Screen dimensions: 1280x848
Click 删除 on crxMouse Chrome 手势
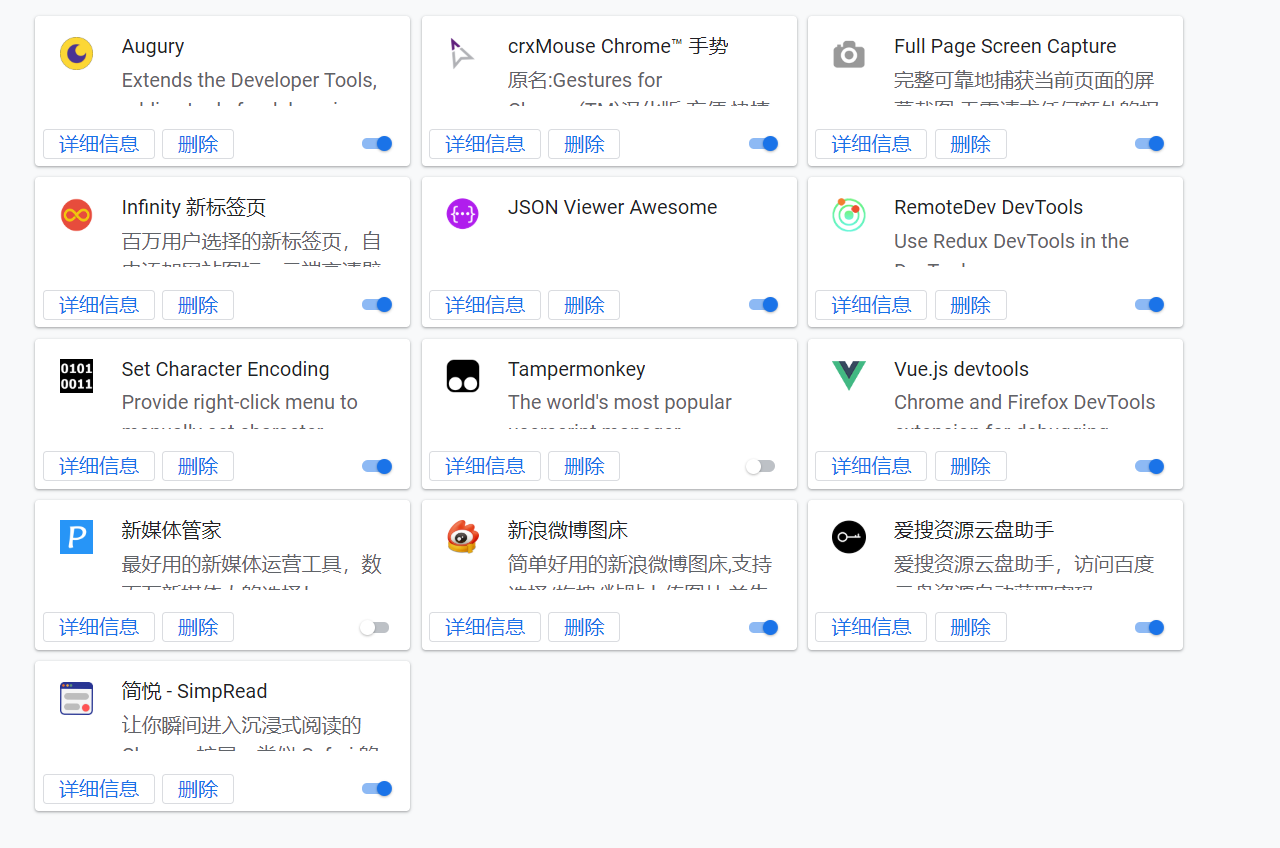(583, 143)
